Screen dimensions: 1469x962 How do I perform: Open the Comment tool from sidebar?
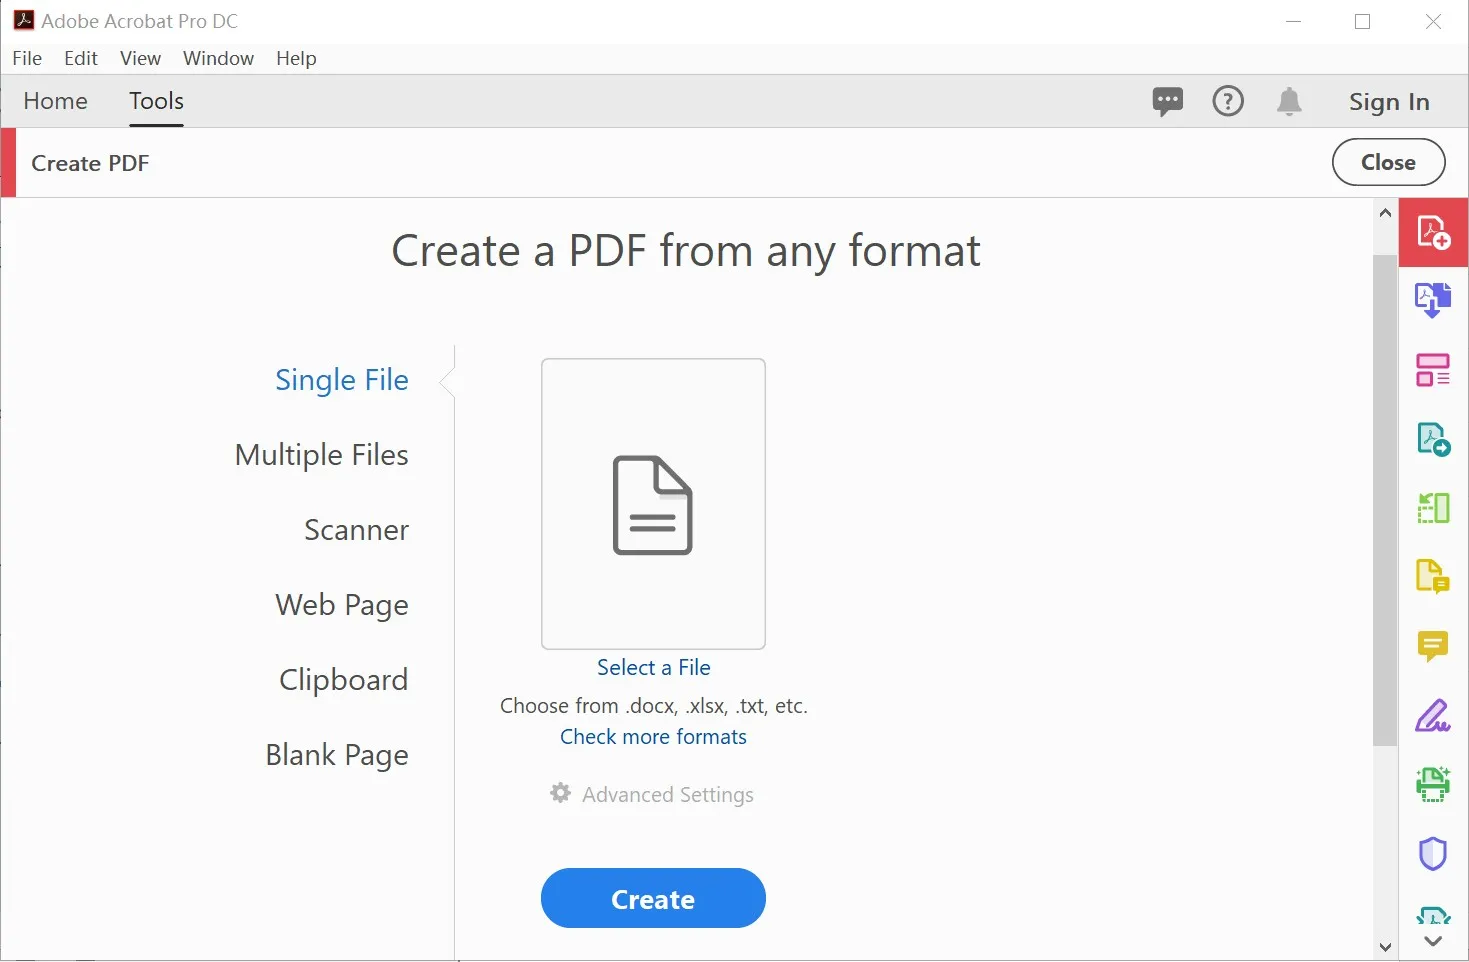[x=1433, y=646]
